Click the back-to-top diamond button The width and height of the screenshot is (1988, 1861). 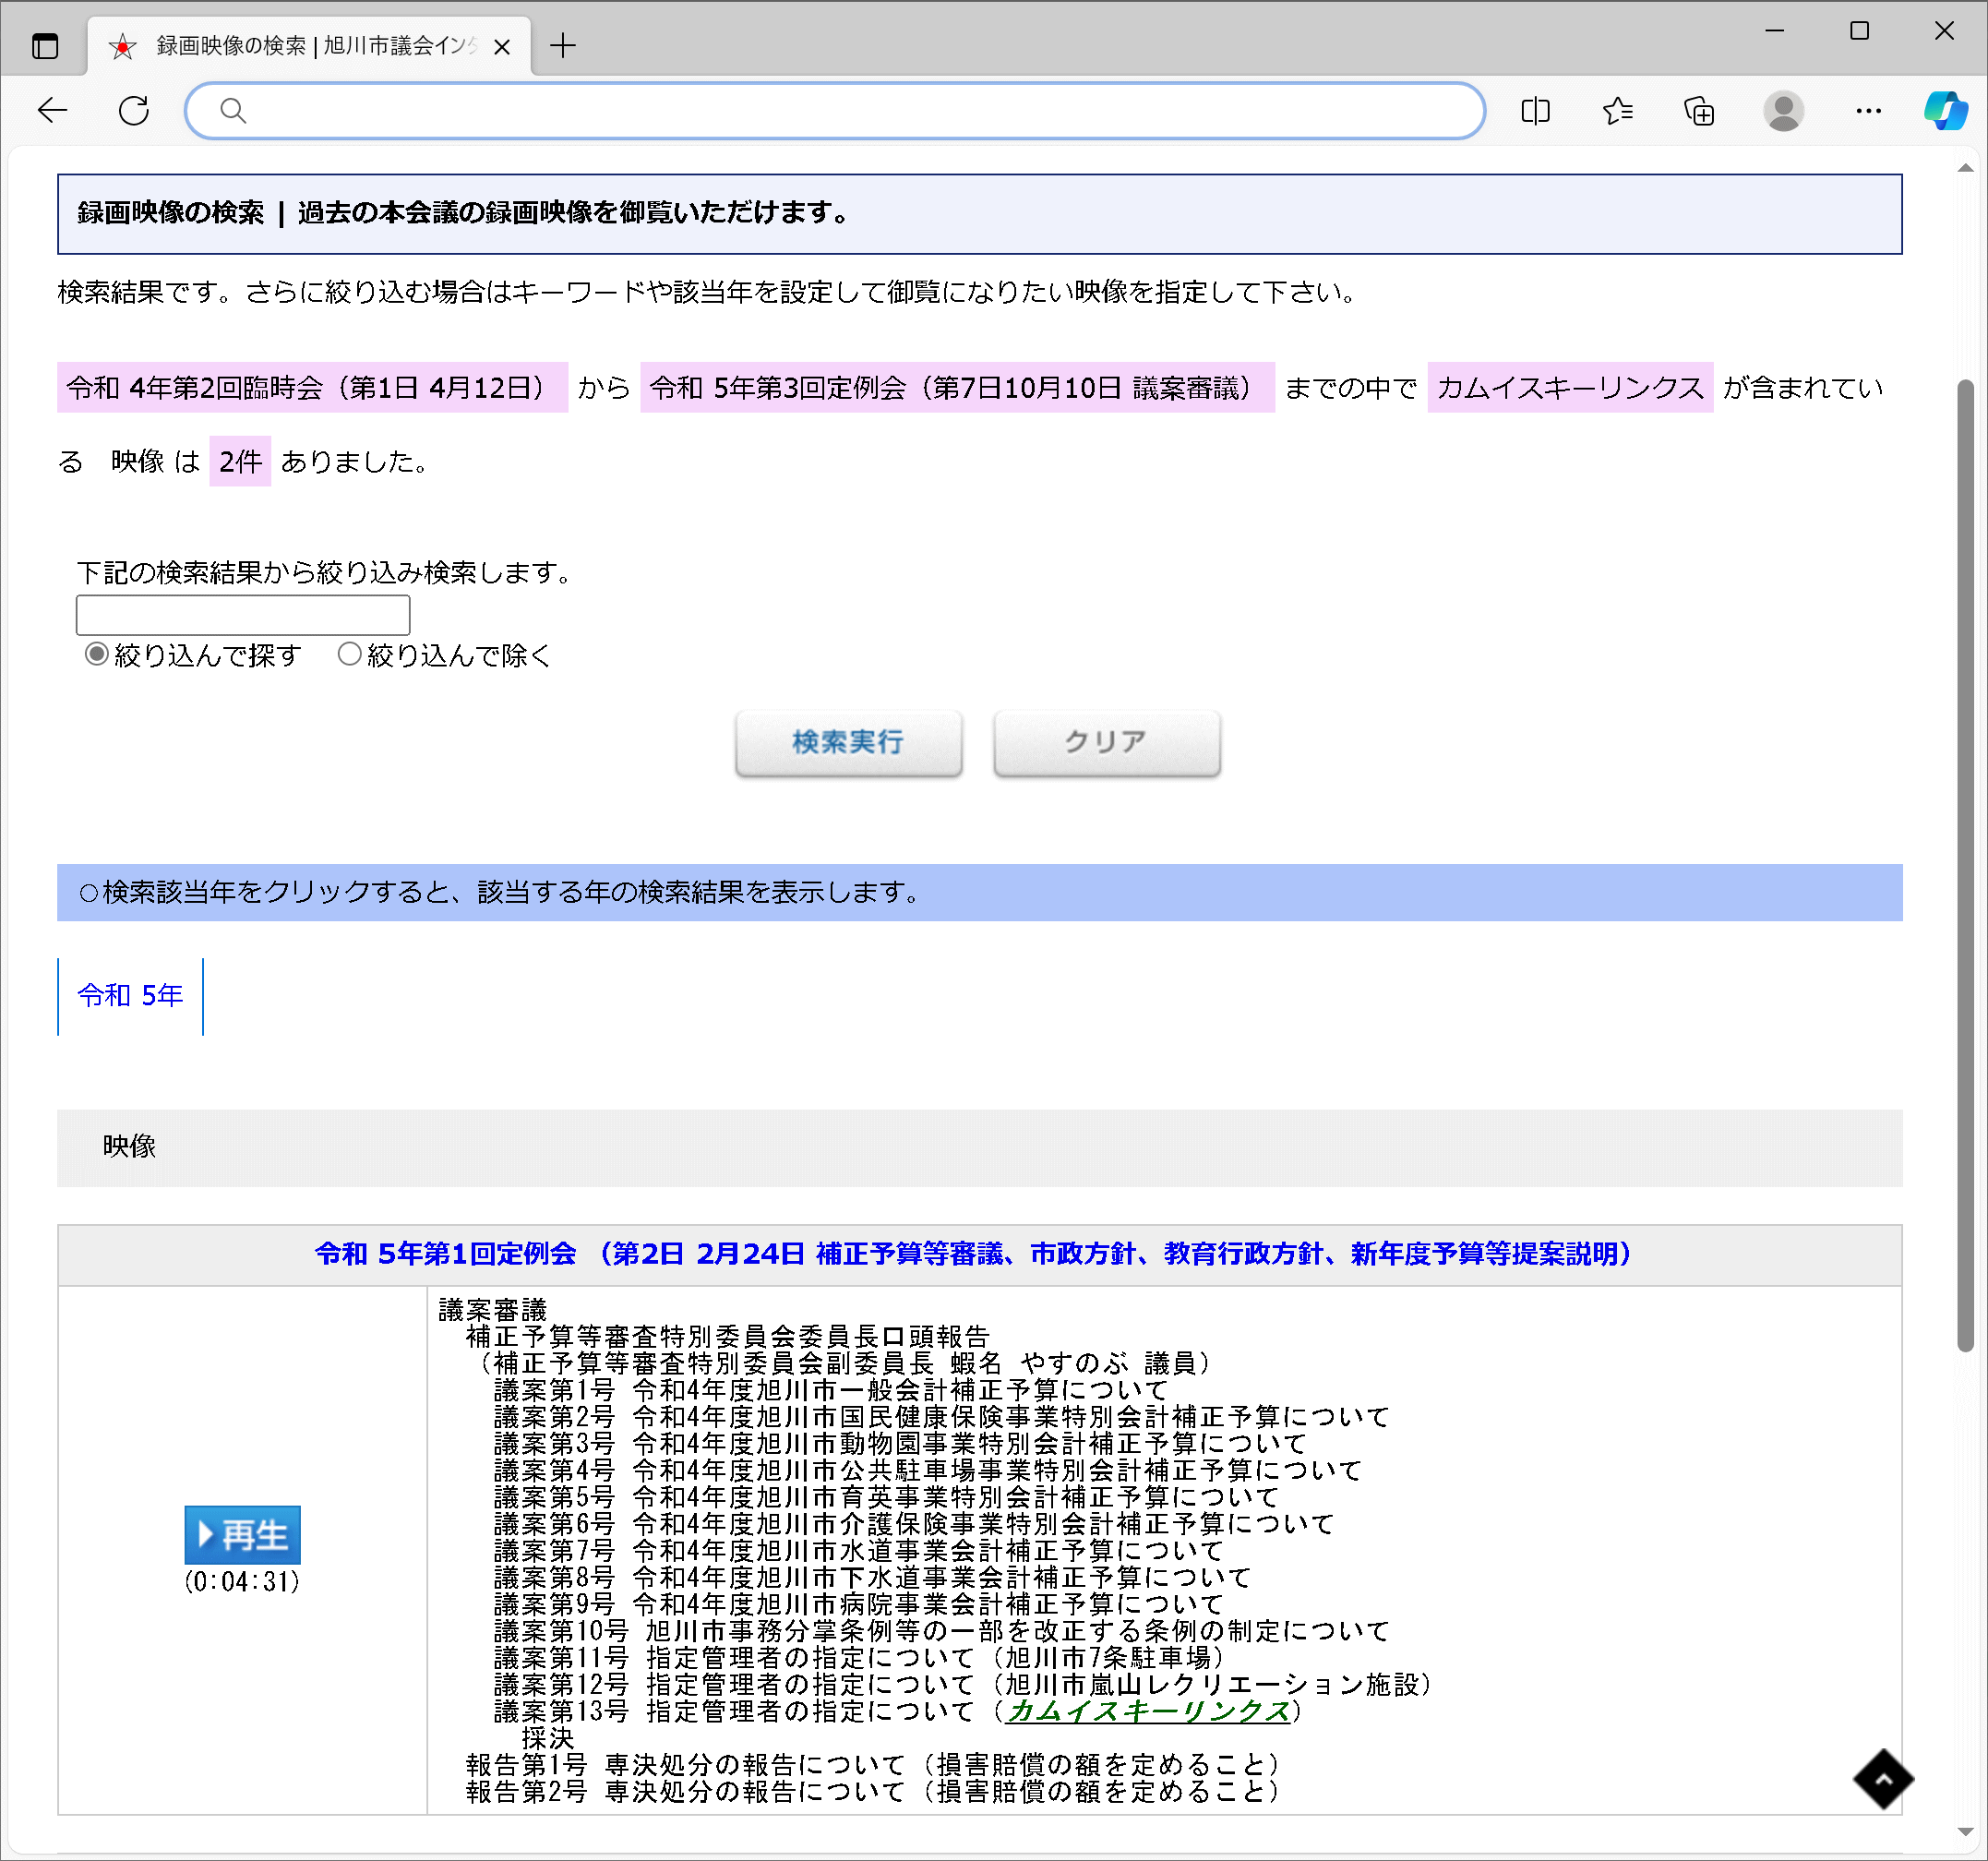(1883, 1779)
